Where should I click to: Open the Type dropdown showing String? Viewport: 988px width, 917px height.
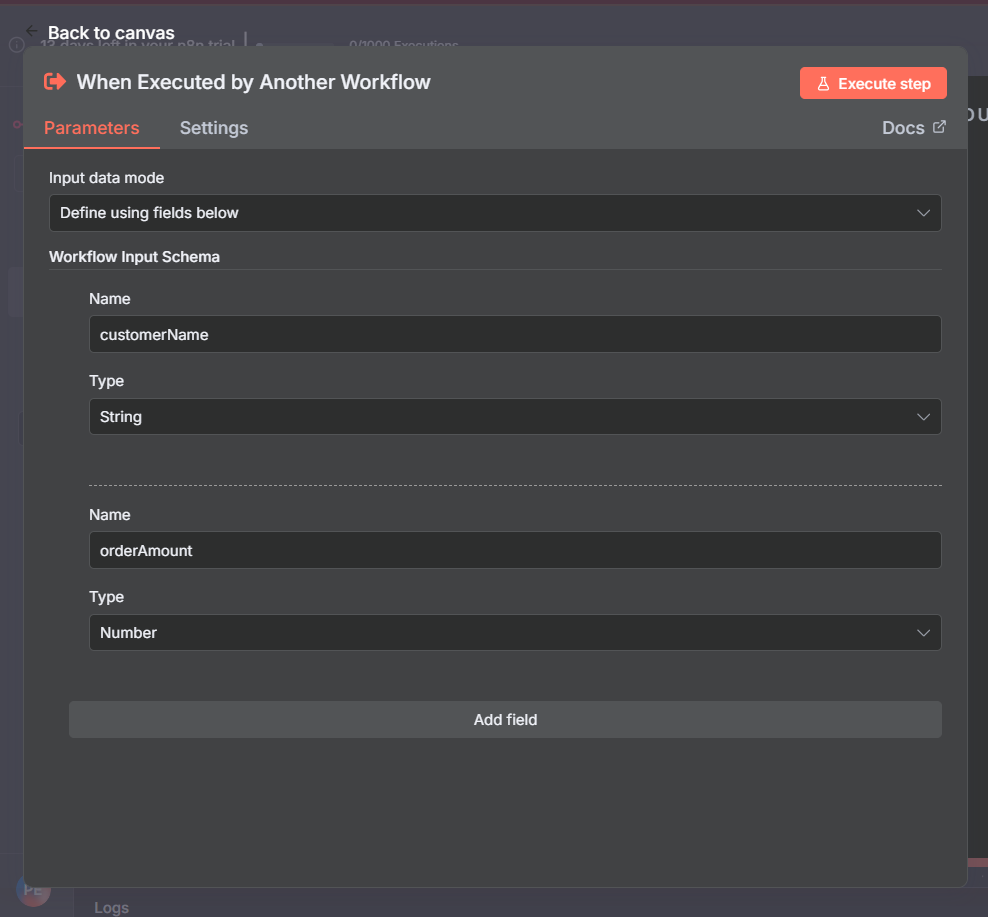click(x=515, y=417)
